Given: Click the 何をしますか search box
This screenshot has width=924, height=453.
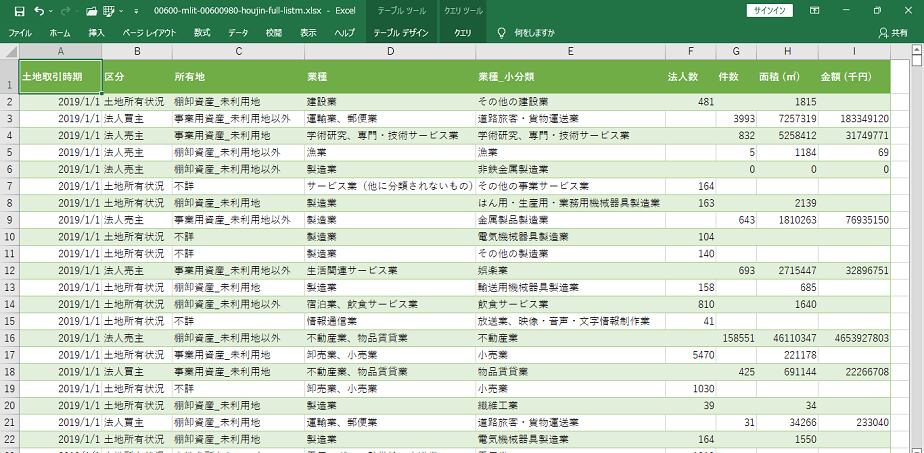Looking at the screenshot, I should 534,33.
